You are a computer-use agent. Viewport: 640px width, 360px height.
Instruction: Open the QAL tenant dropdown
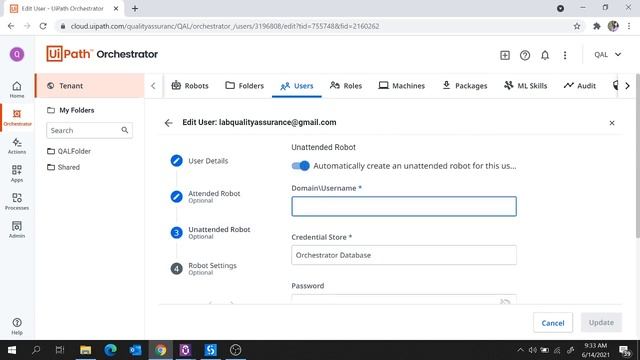click(608, 55)
